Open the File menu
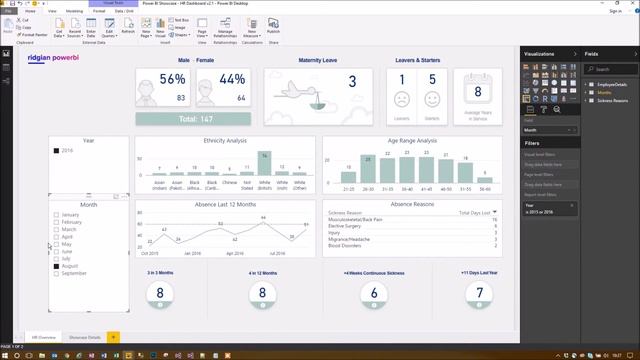This screenshot has height=360, width=640. pyautogui.click(x=8, y=11)
